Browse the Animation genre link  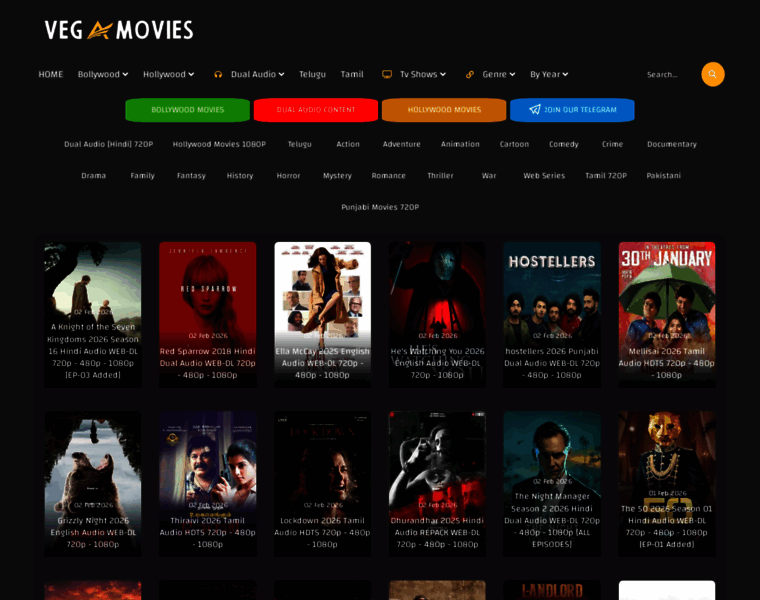[460, 144]
